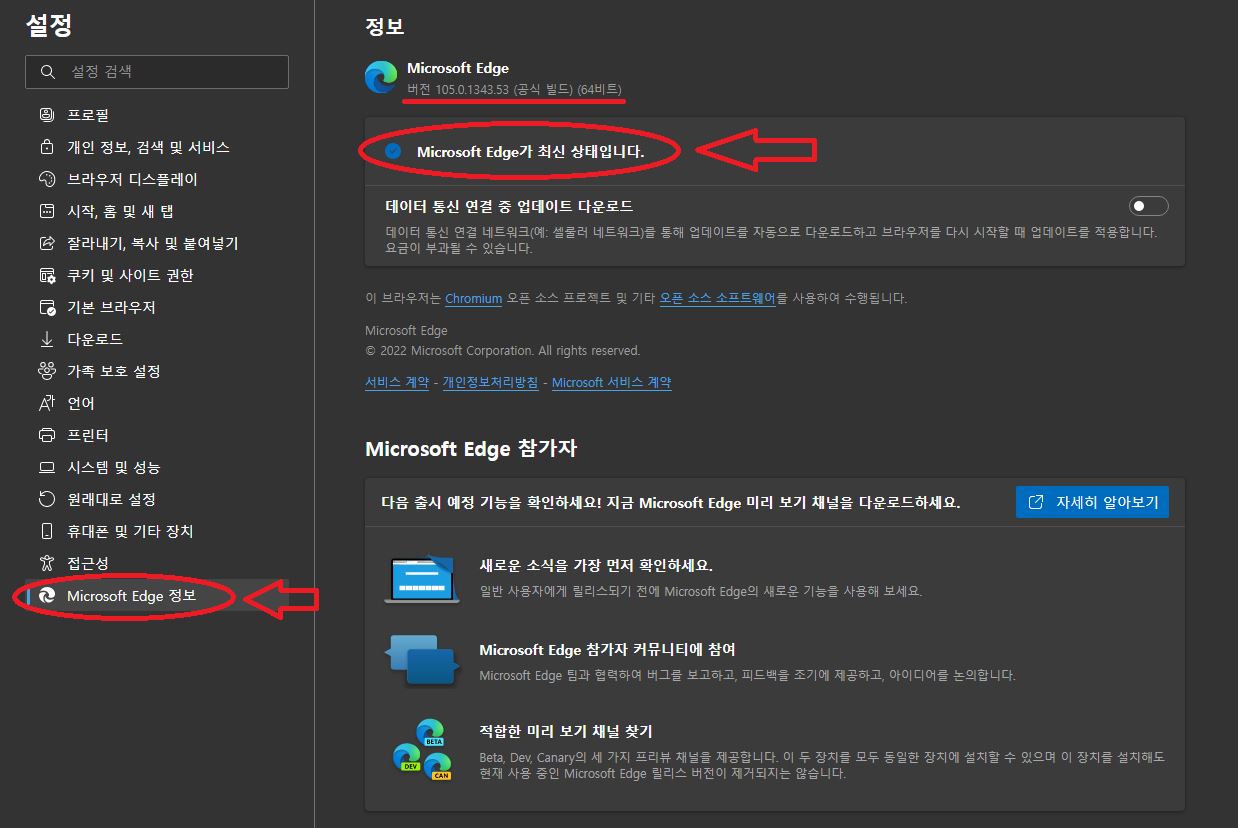Click the Microsoft Edge logo beside version info

point(381,77)
